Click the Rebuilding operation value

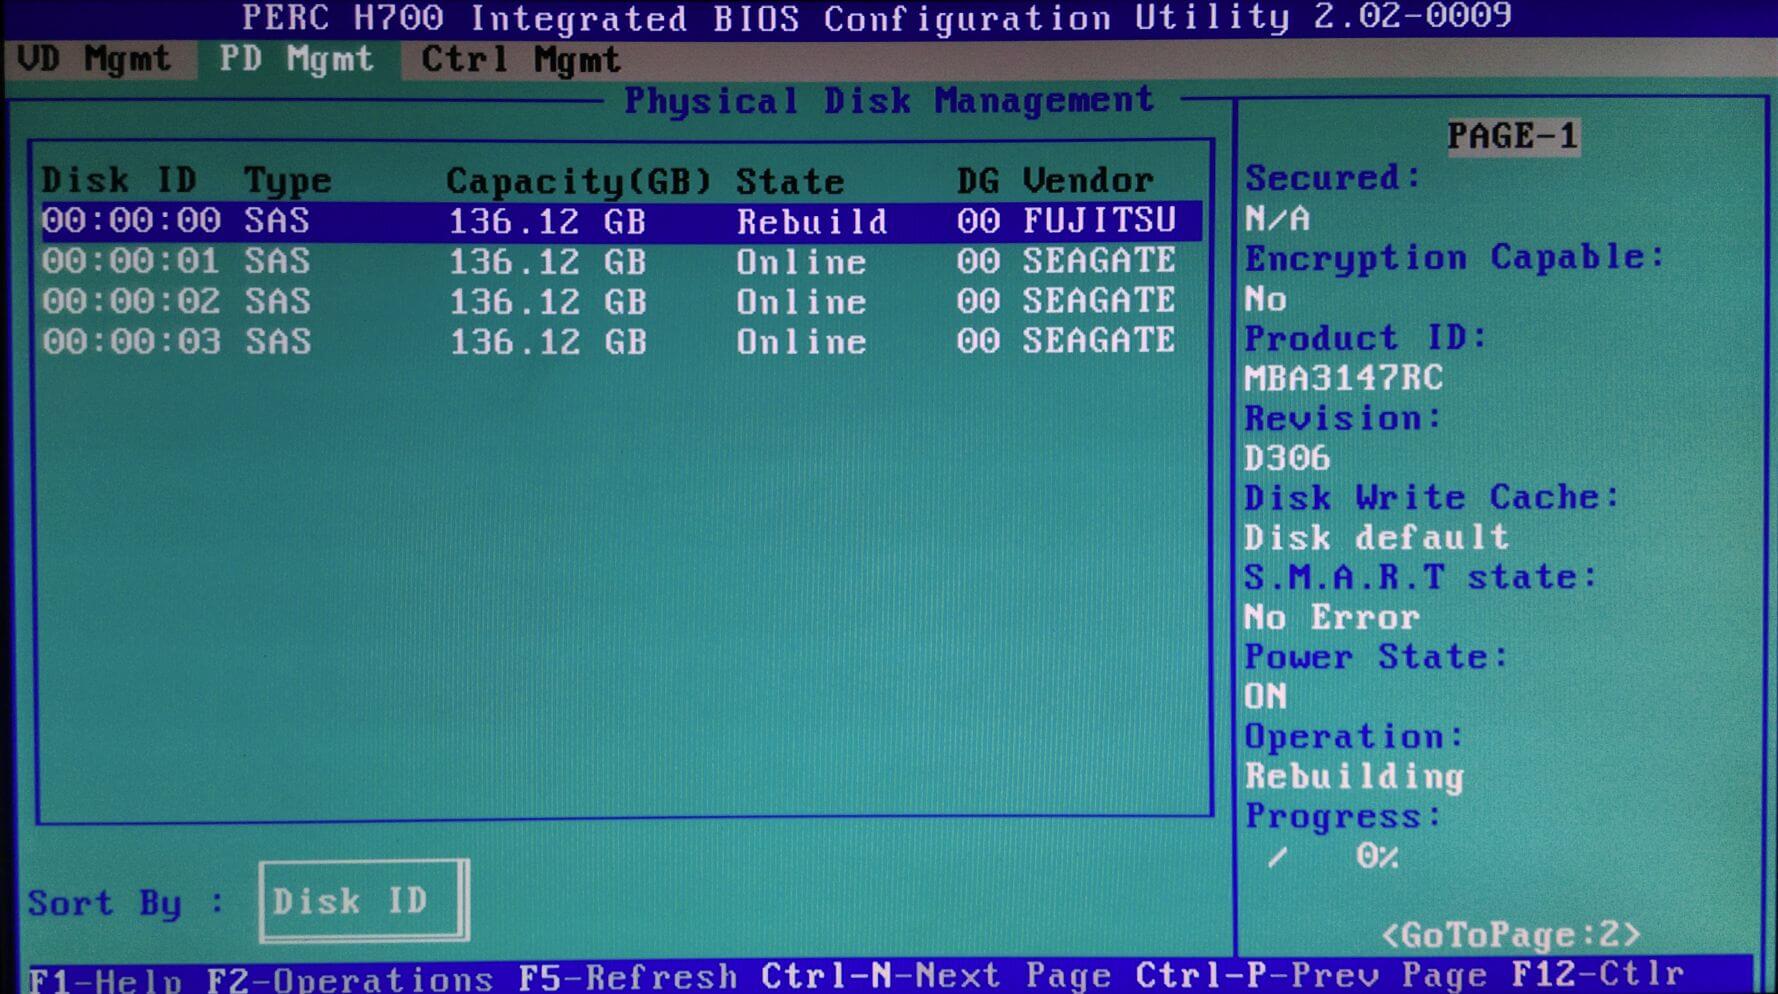1354,777
